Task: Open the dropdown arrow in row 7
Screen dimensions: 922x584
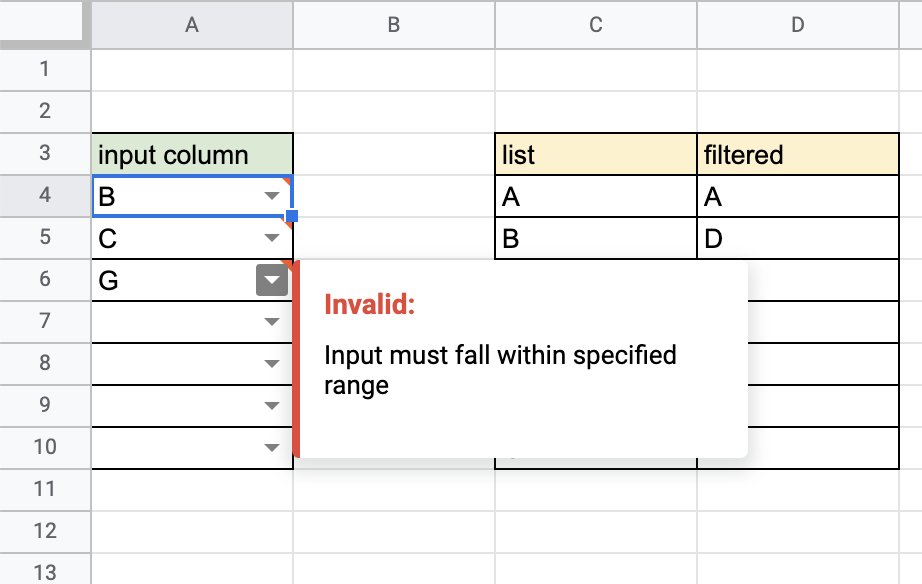Action: coord(272,322)
